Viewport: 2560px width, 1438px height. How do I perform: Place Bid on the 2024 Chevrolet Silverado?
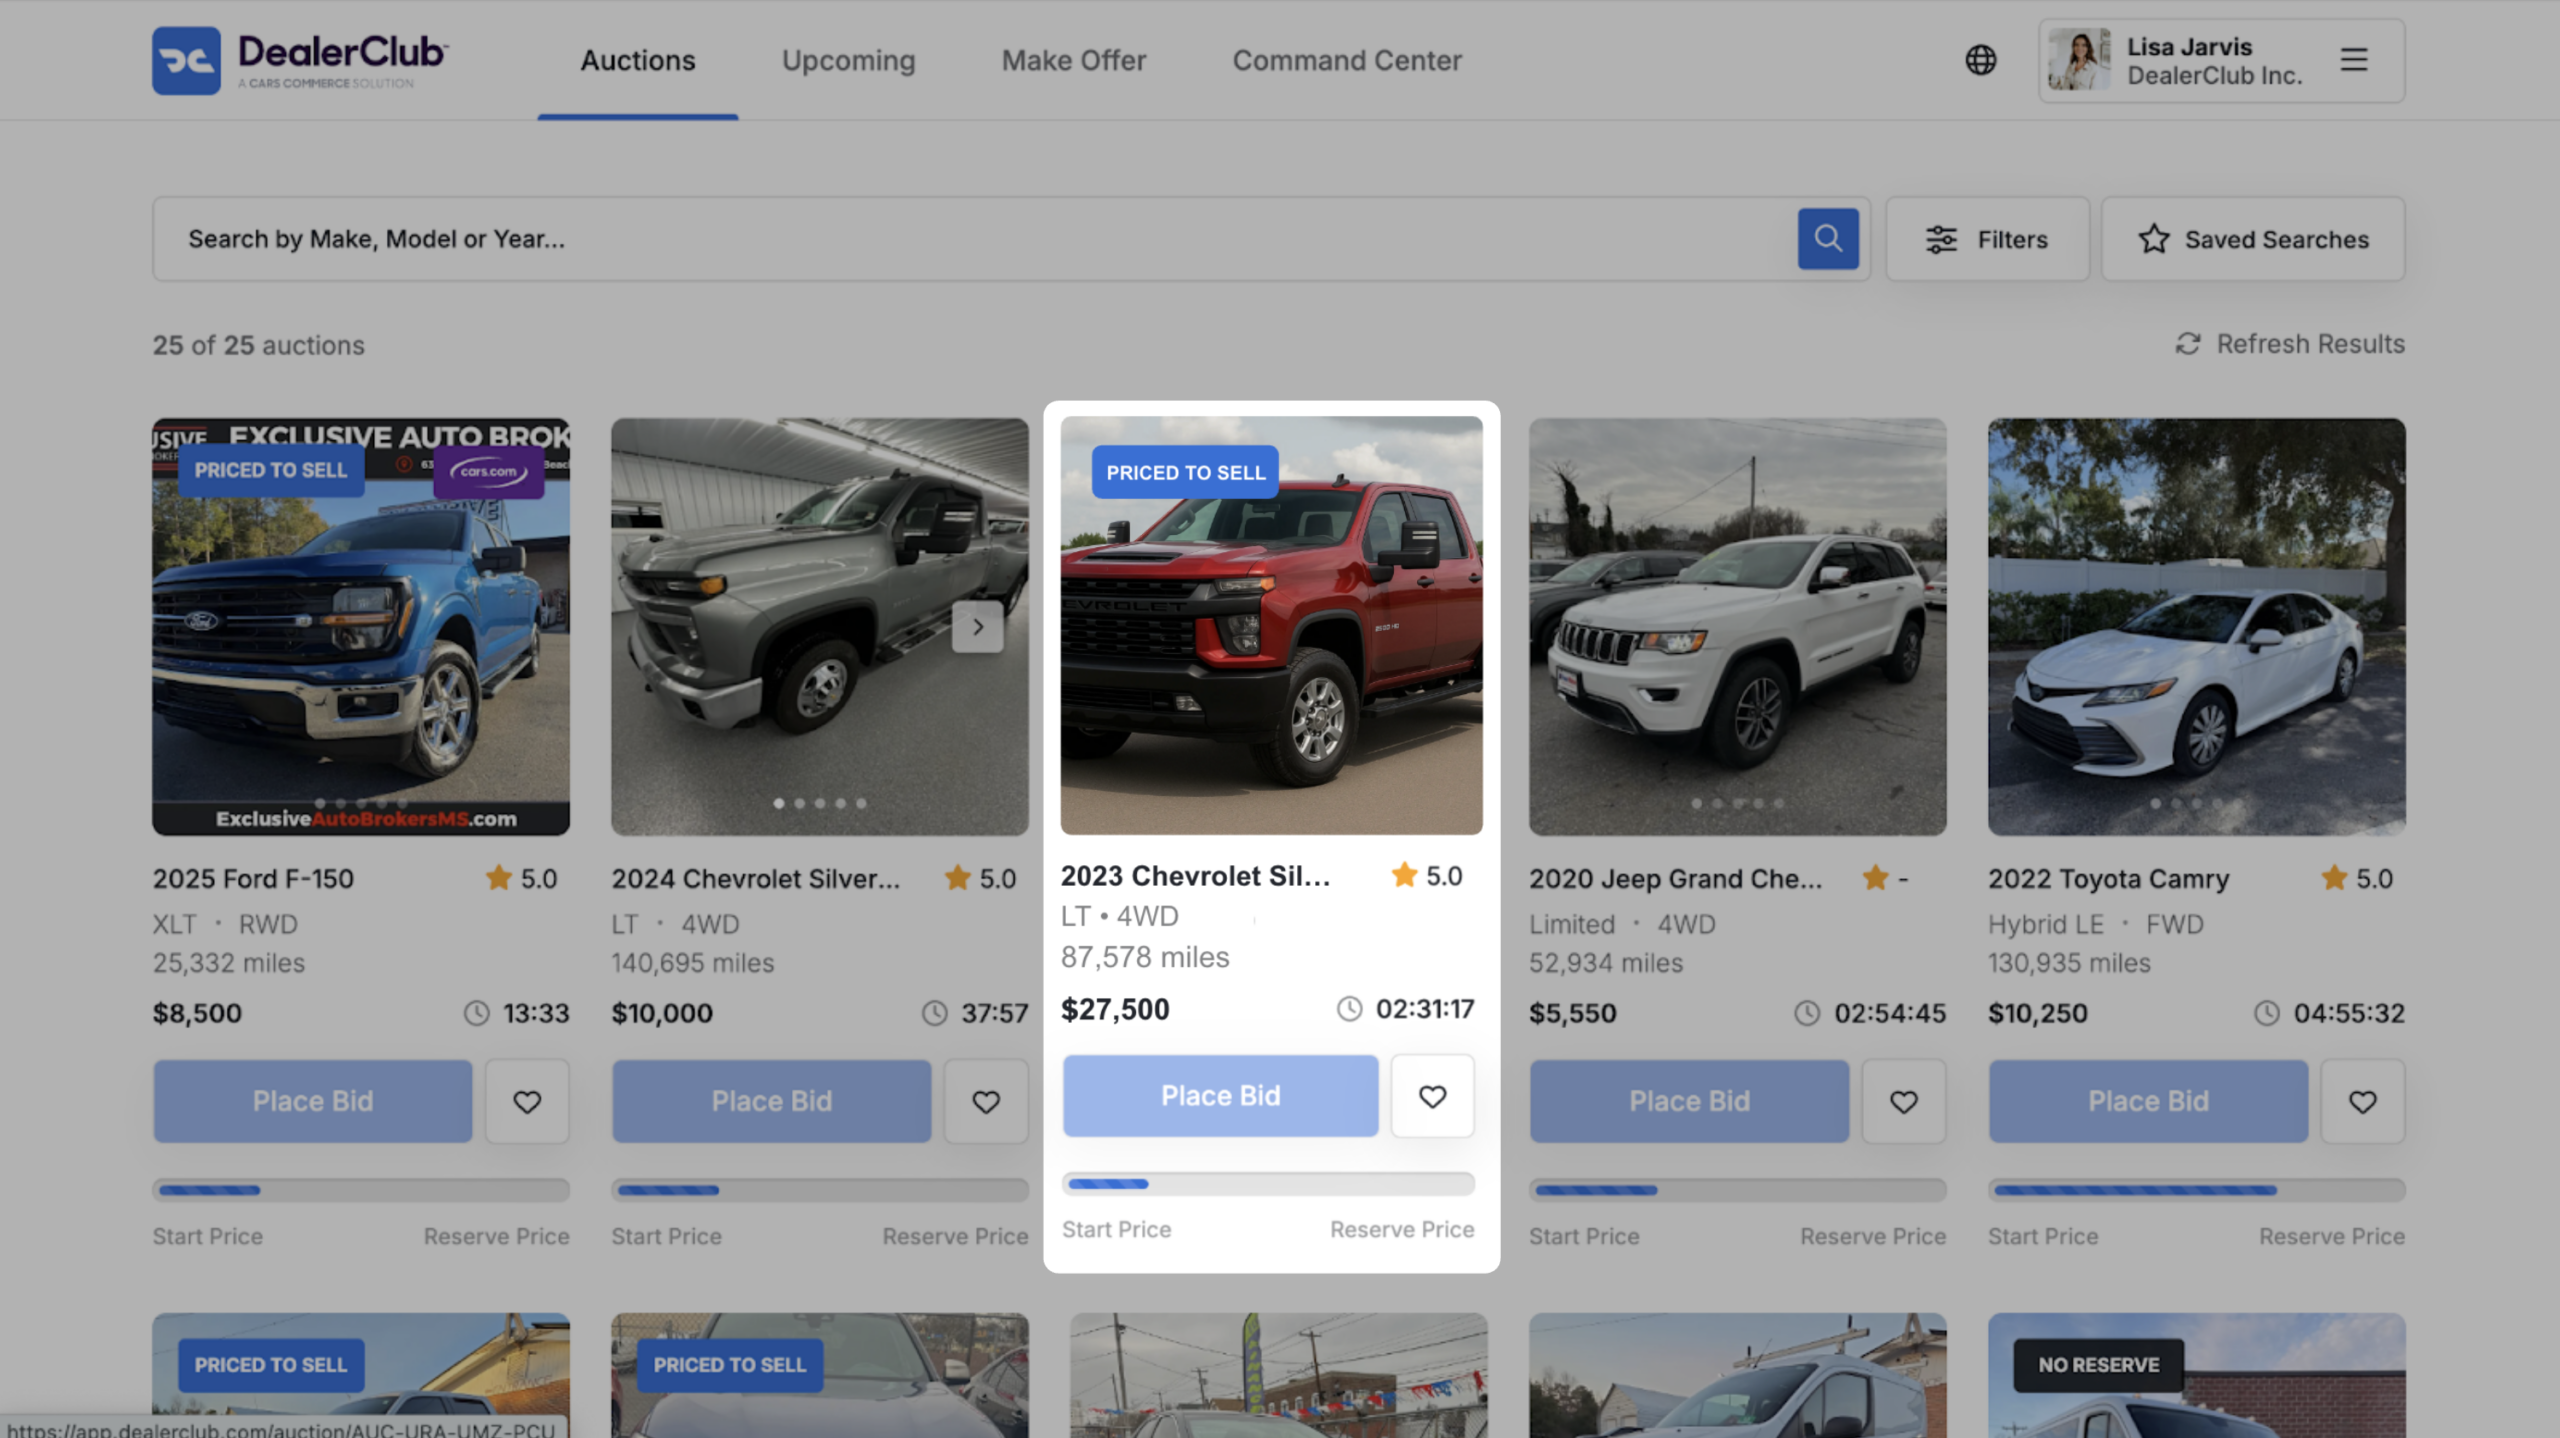tap(772, 1101)
